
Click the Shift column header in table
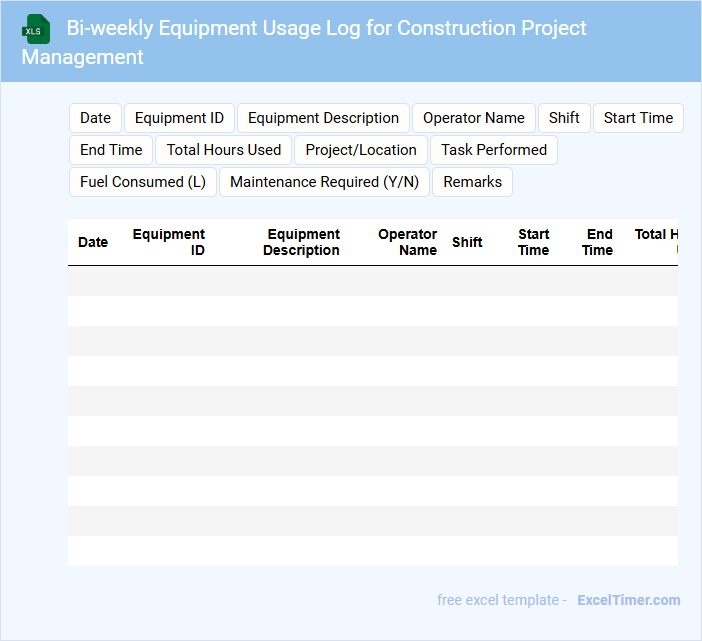point(467,242)
